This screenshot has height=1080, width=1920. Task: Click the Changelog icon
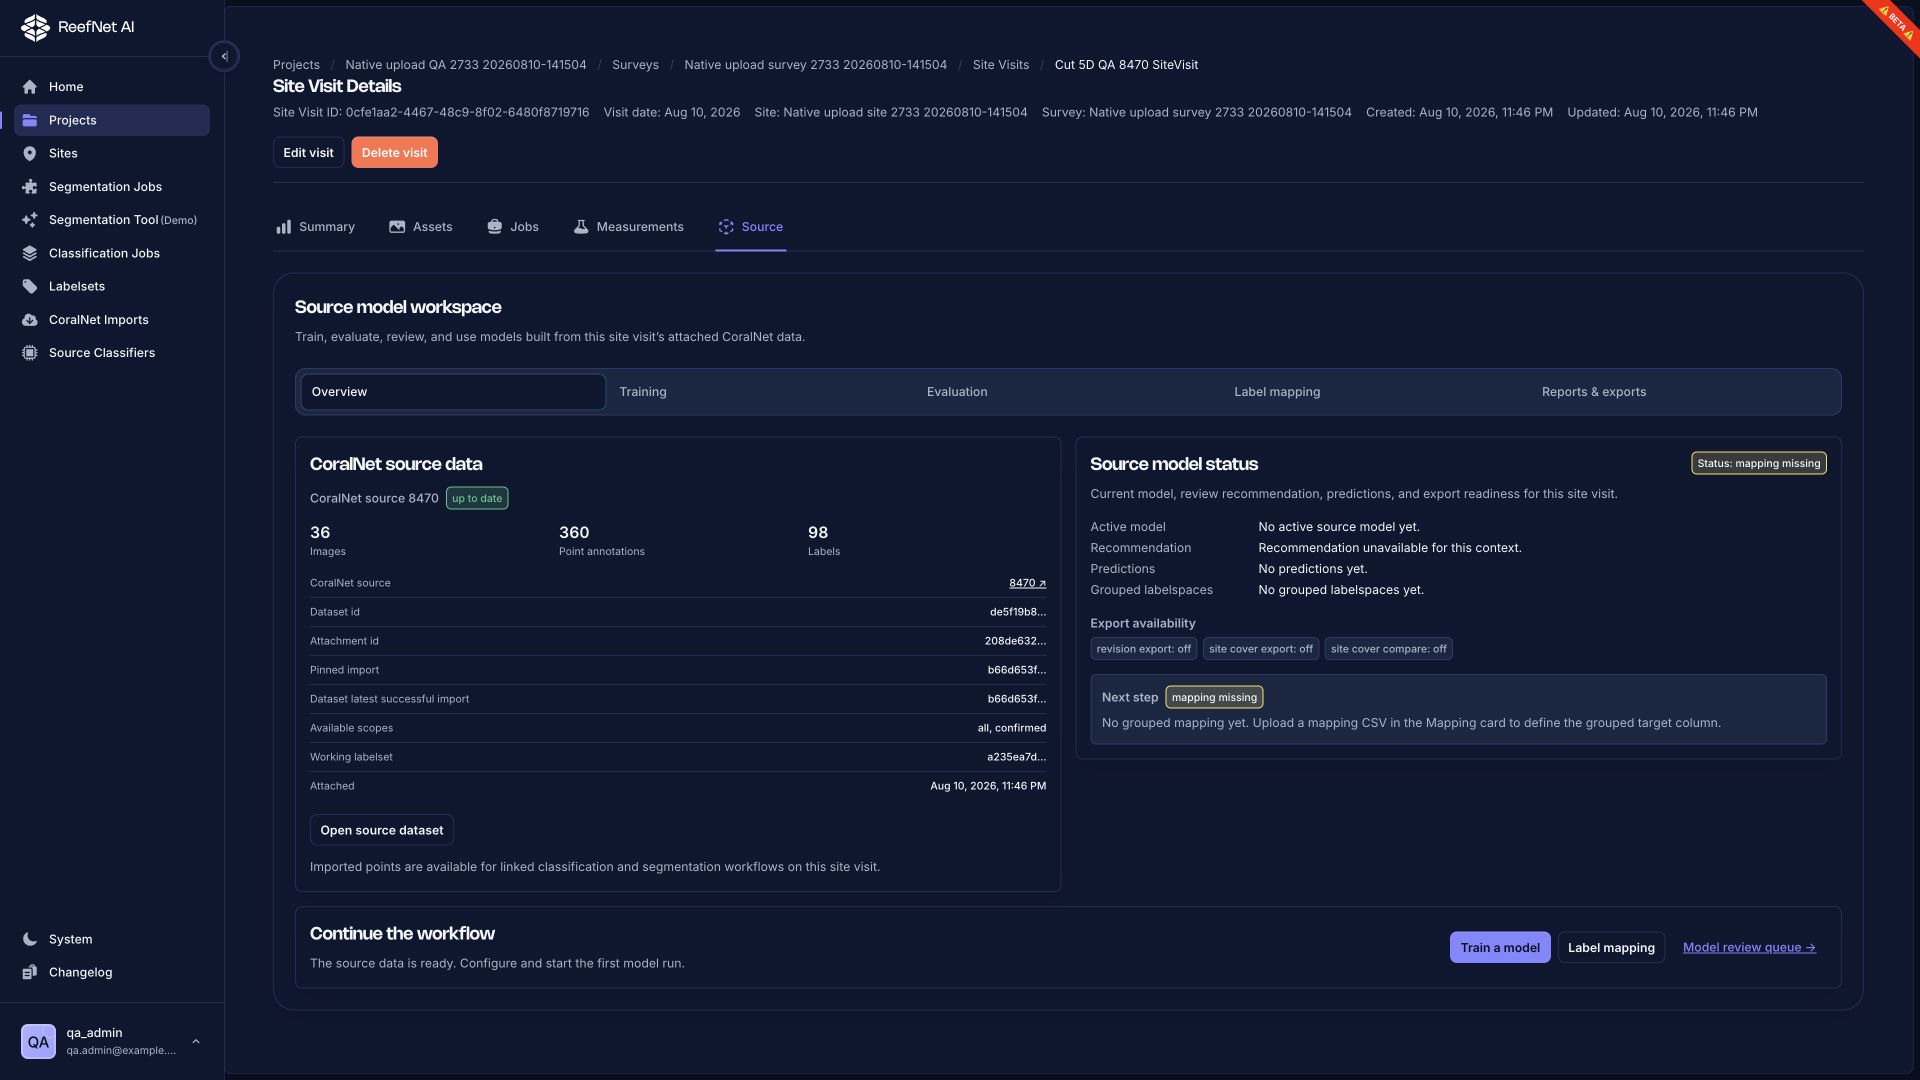pos(30,972)
